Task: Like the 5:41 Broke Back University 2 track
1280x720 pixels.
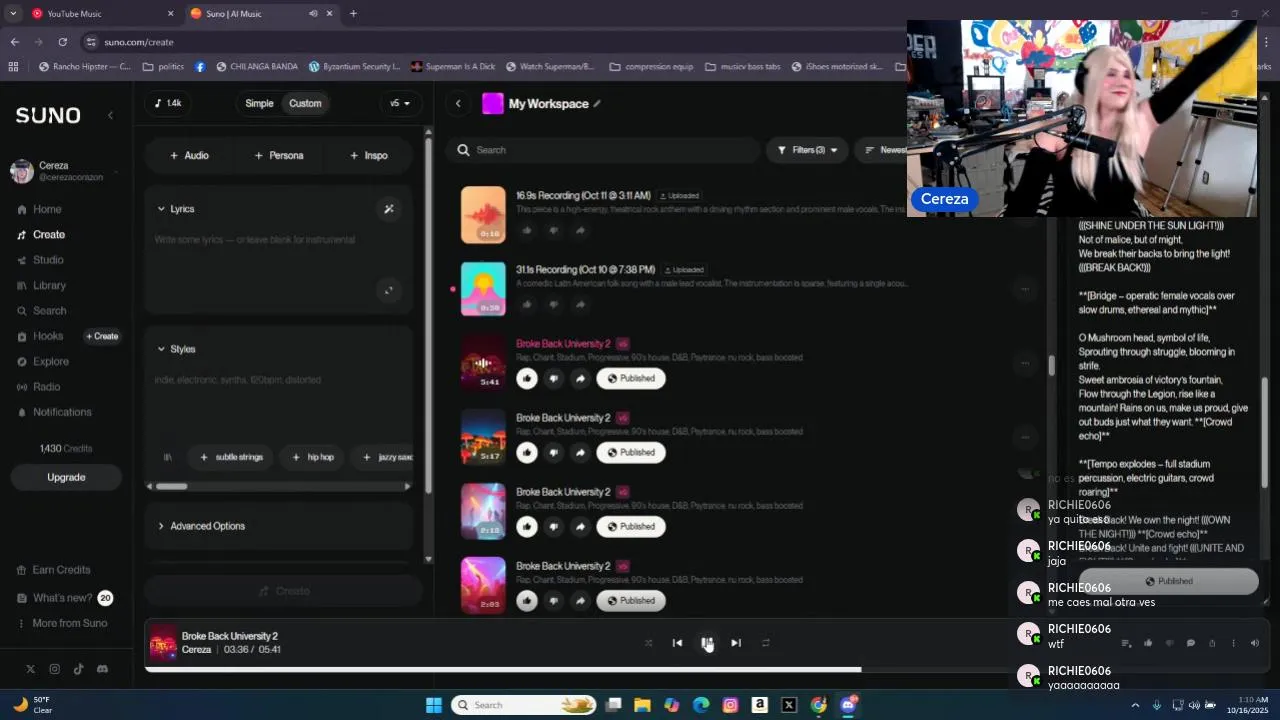Action: point(527,378)
